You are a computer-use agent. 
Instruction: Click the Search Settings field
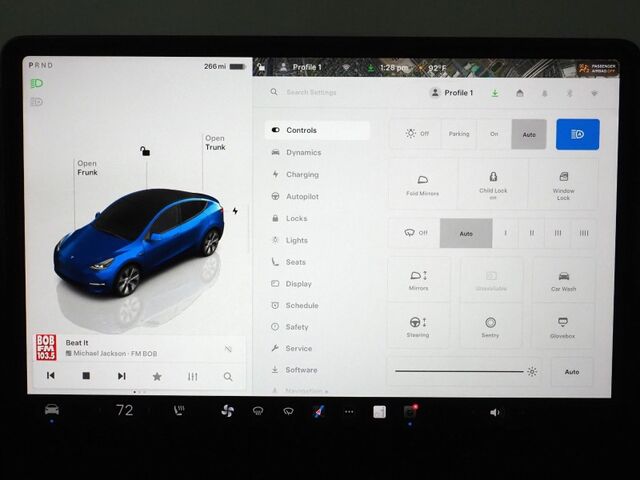[x=311, y=92]
